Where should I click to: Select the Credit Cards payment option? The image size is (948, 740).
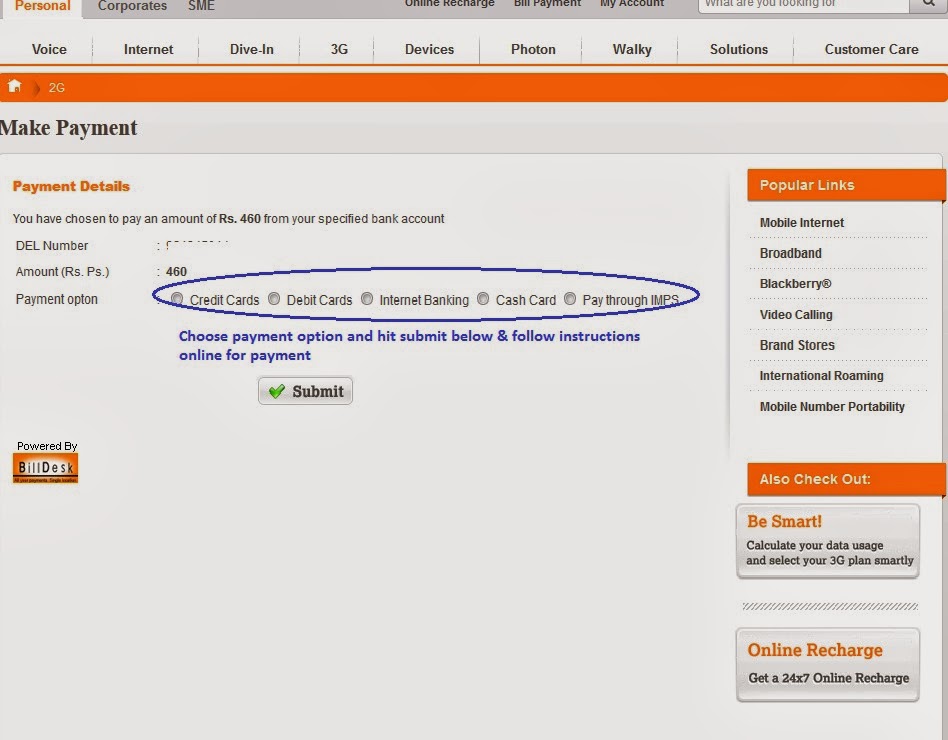point(177,298)
